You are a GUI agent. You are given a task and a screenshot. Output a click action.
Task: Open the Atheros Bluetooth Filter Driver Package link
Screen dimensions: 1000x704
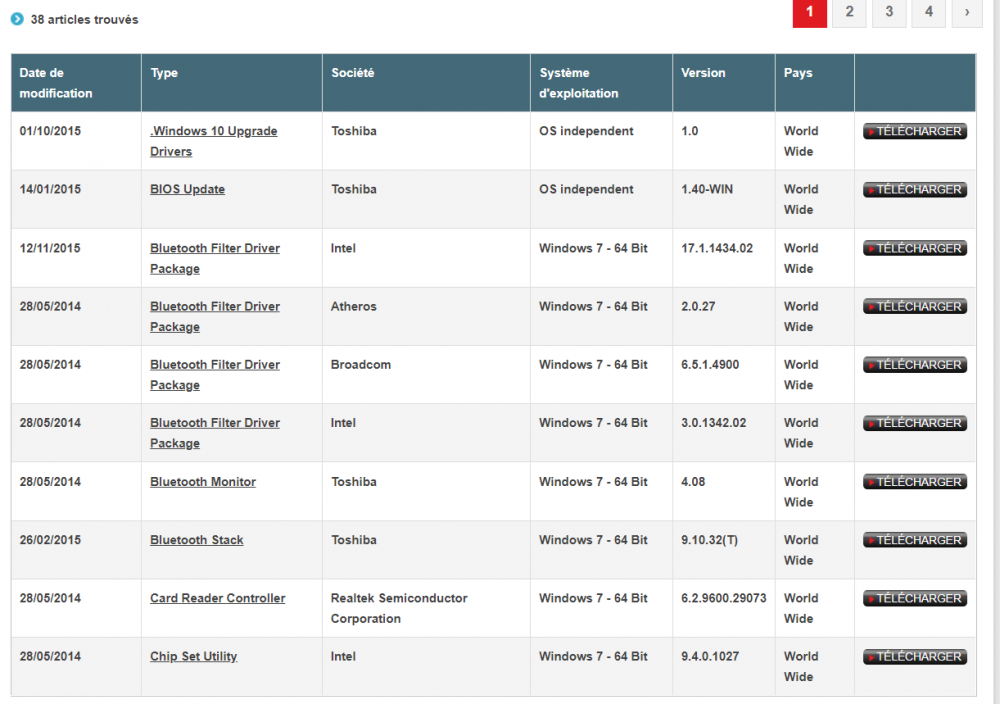point(215,316)
